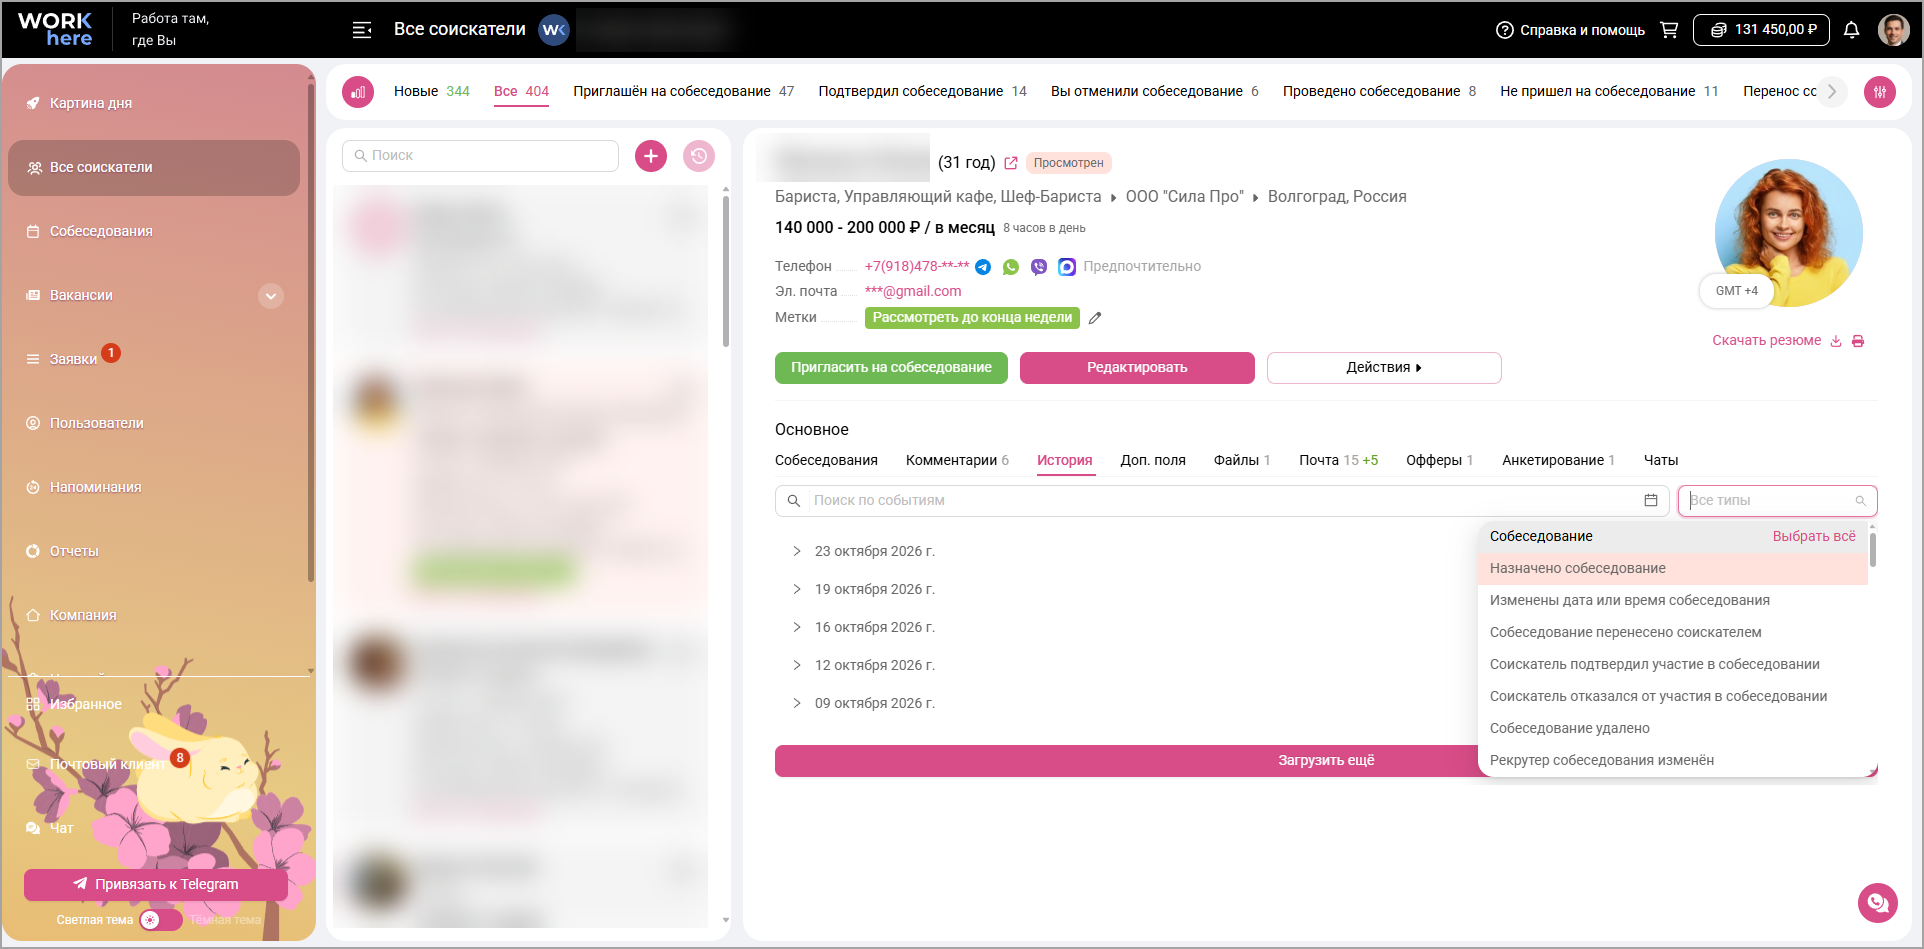Contact candidate via Viber icon
Image resolution: width=1924 pixels, height=949 pixels.
point(1039,267)
